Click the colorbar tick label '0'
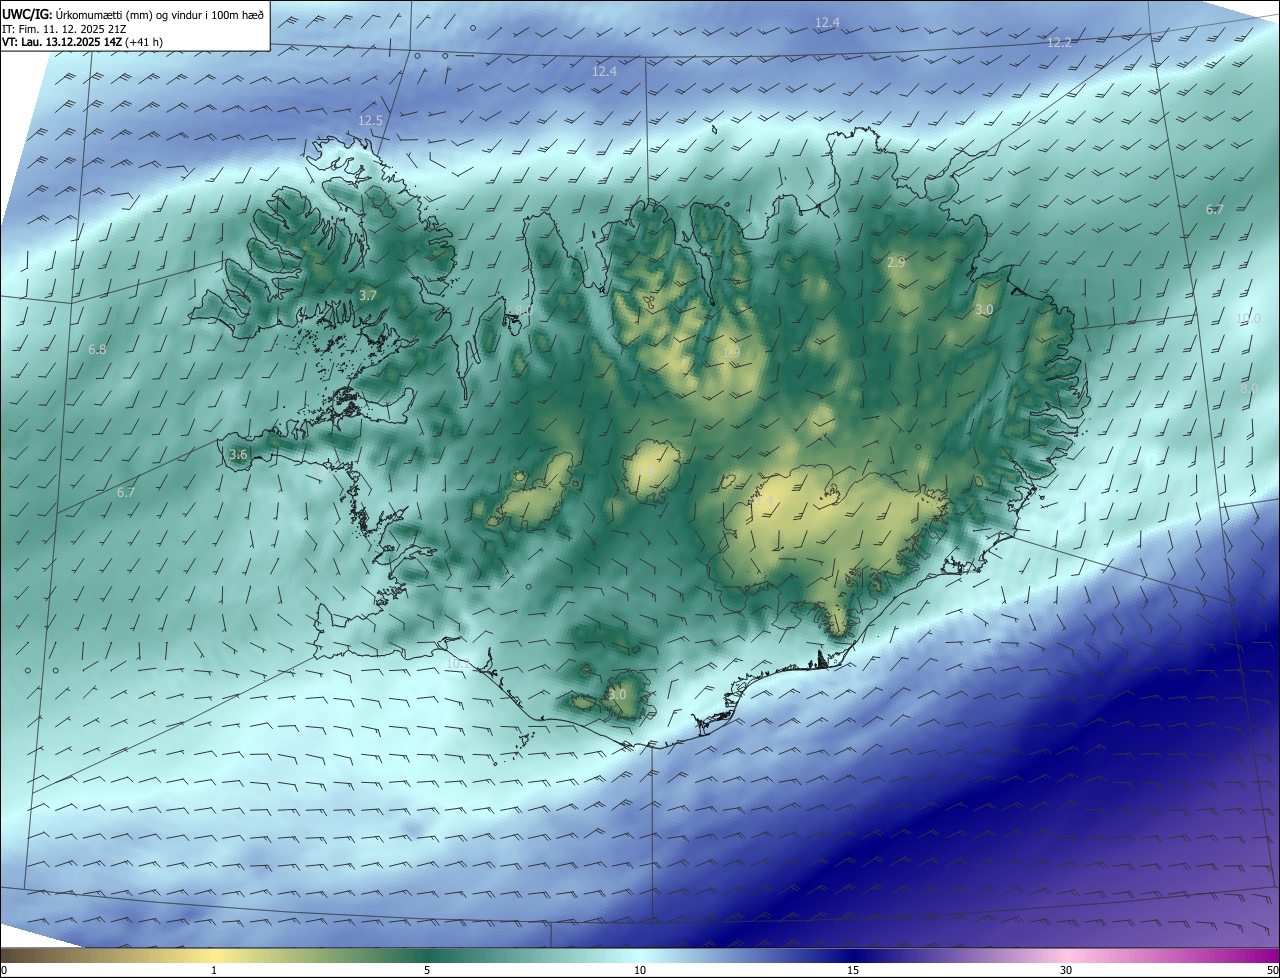 point(4,970)
